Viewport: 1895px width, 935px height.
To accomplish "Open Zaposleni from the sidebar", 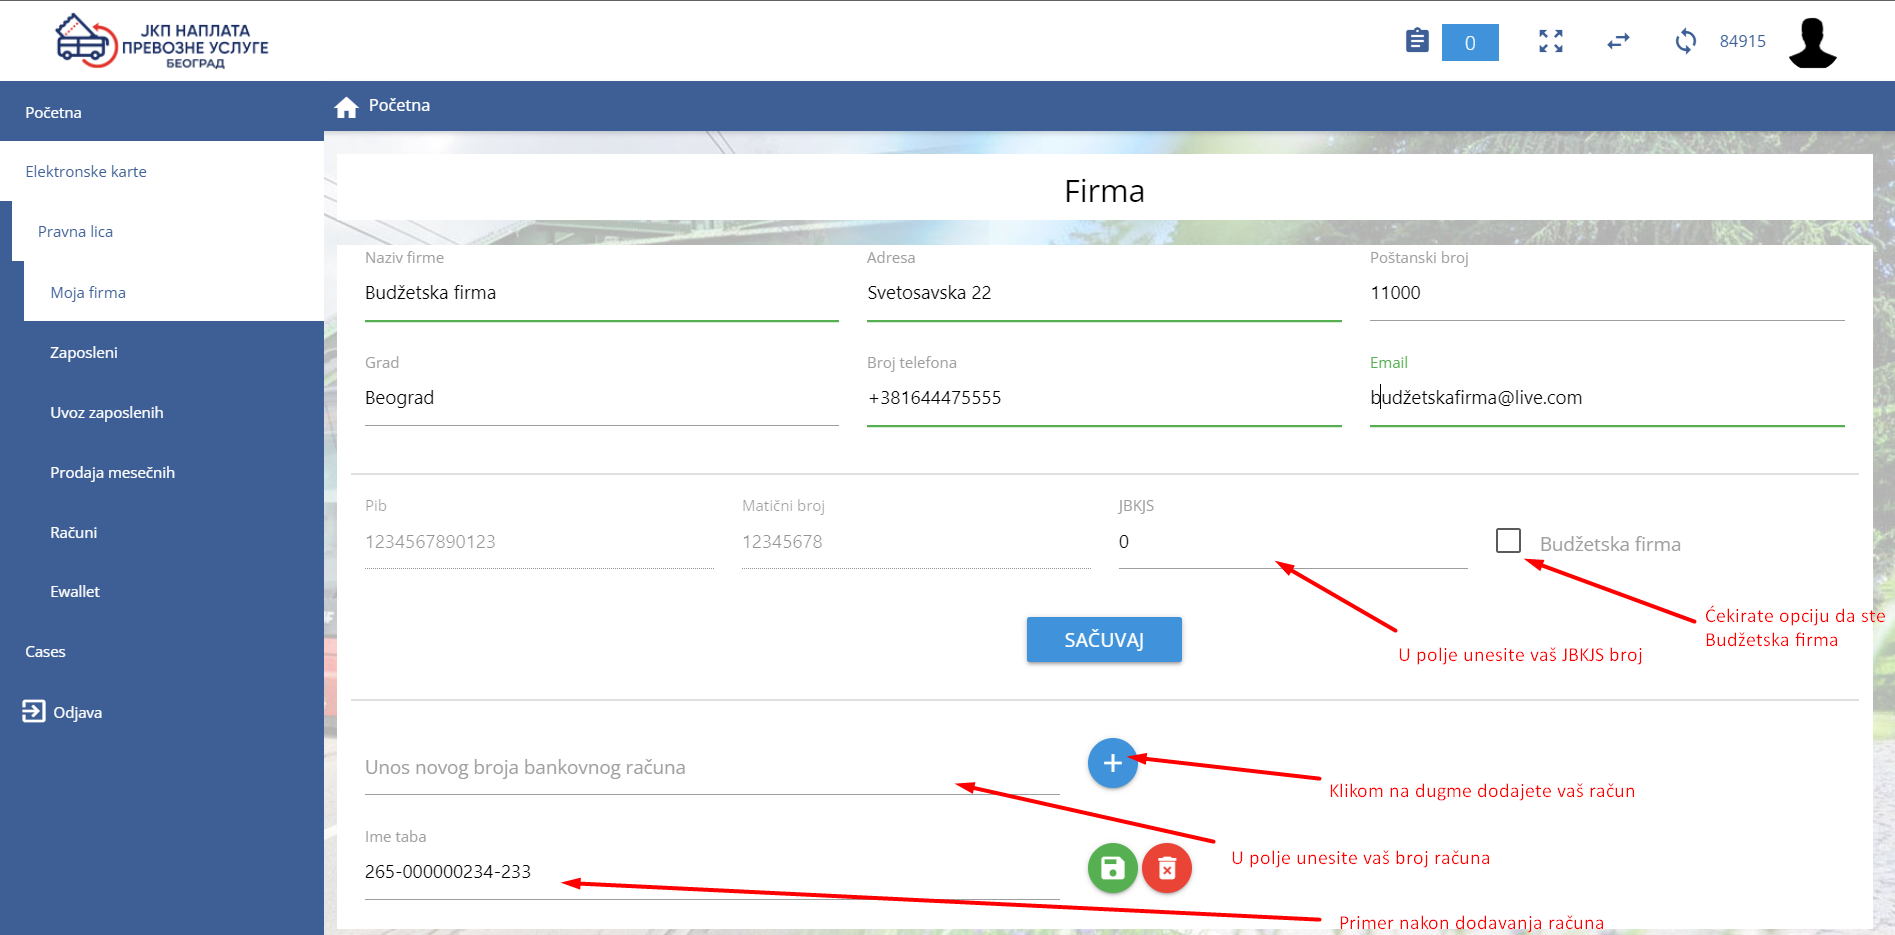I will 84,353.
